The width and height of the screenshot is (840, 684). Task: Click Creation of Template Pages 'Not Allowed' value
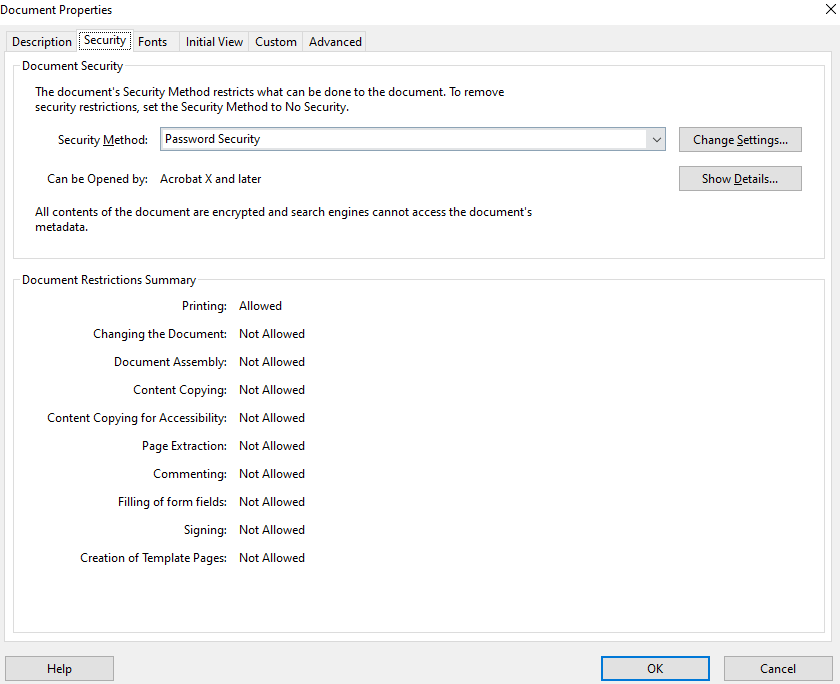coord(272,558)
